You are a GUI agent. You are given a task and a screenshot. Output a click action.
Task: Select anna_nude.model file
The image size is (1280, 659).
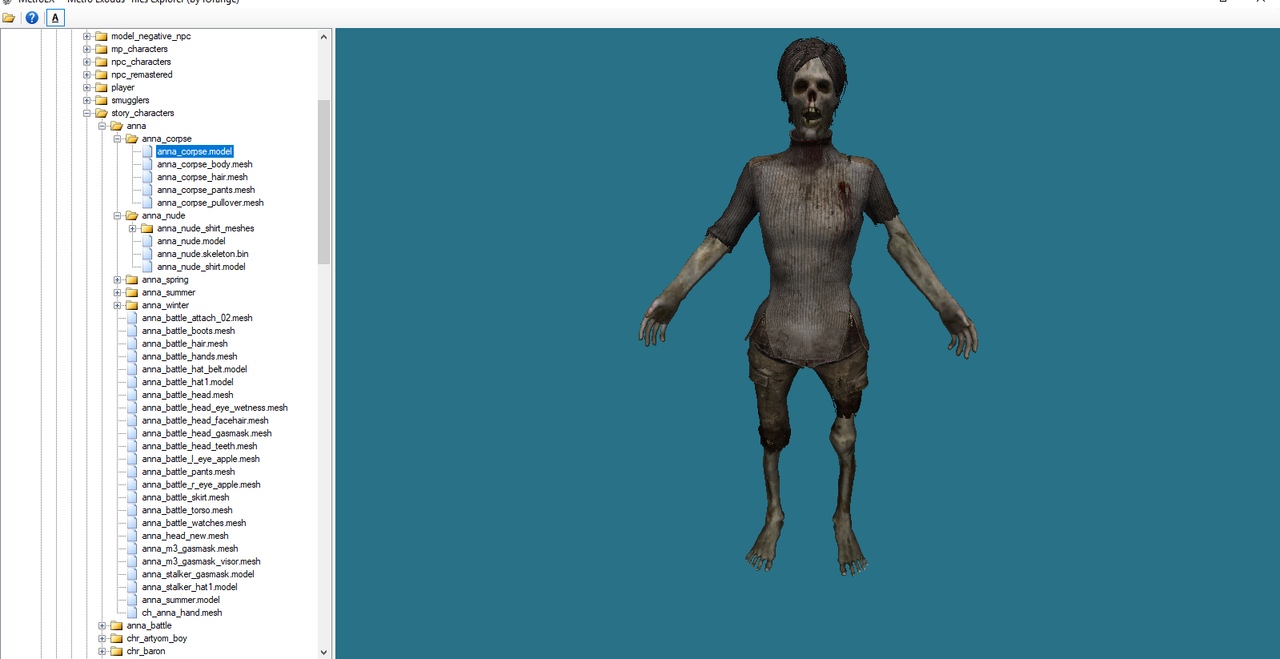coord(190,241)
